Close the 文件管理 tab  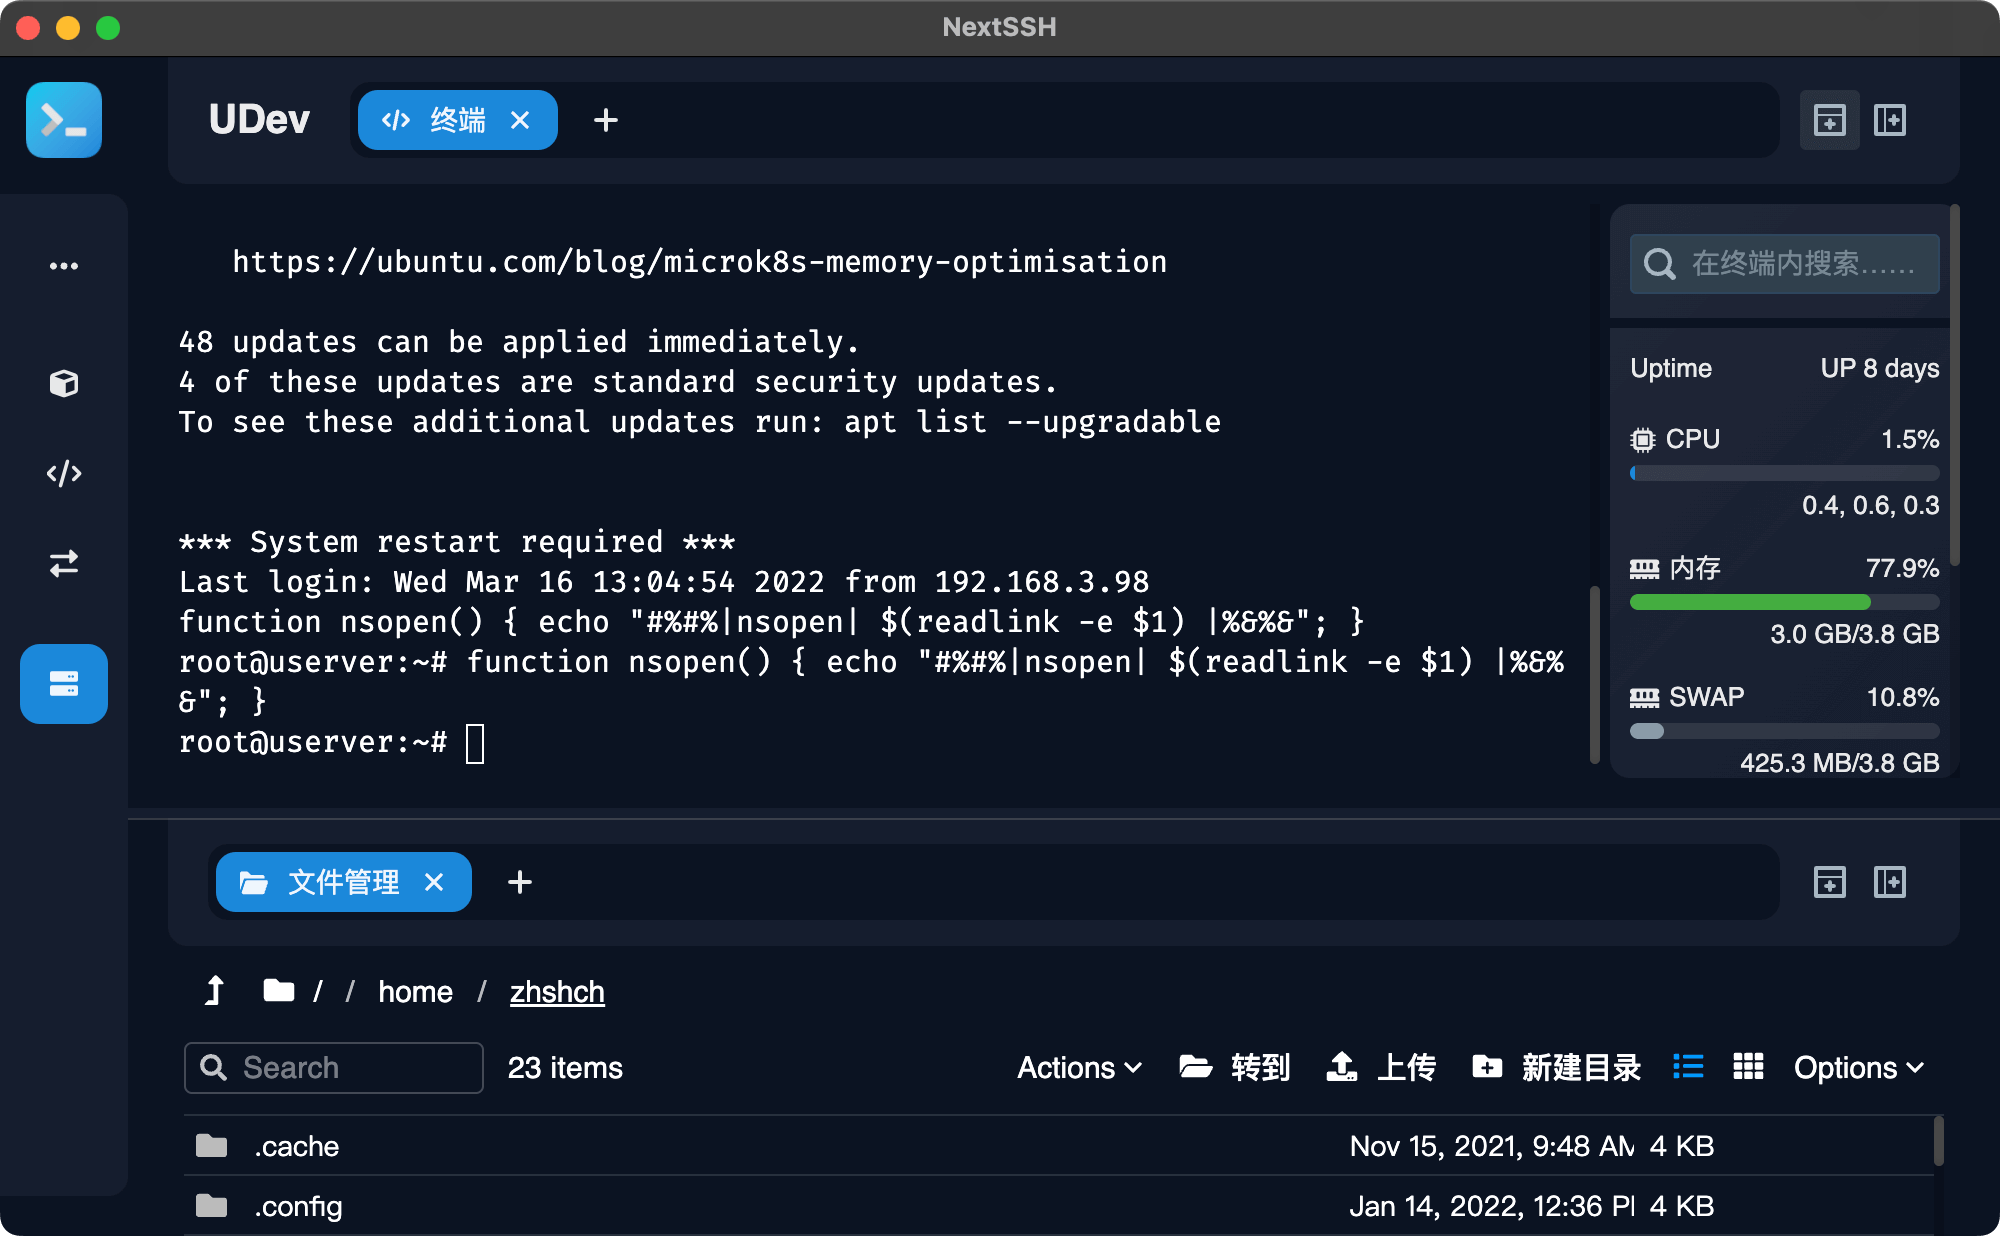pyautogui.click(x=434, y=882)
